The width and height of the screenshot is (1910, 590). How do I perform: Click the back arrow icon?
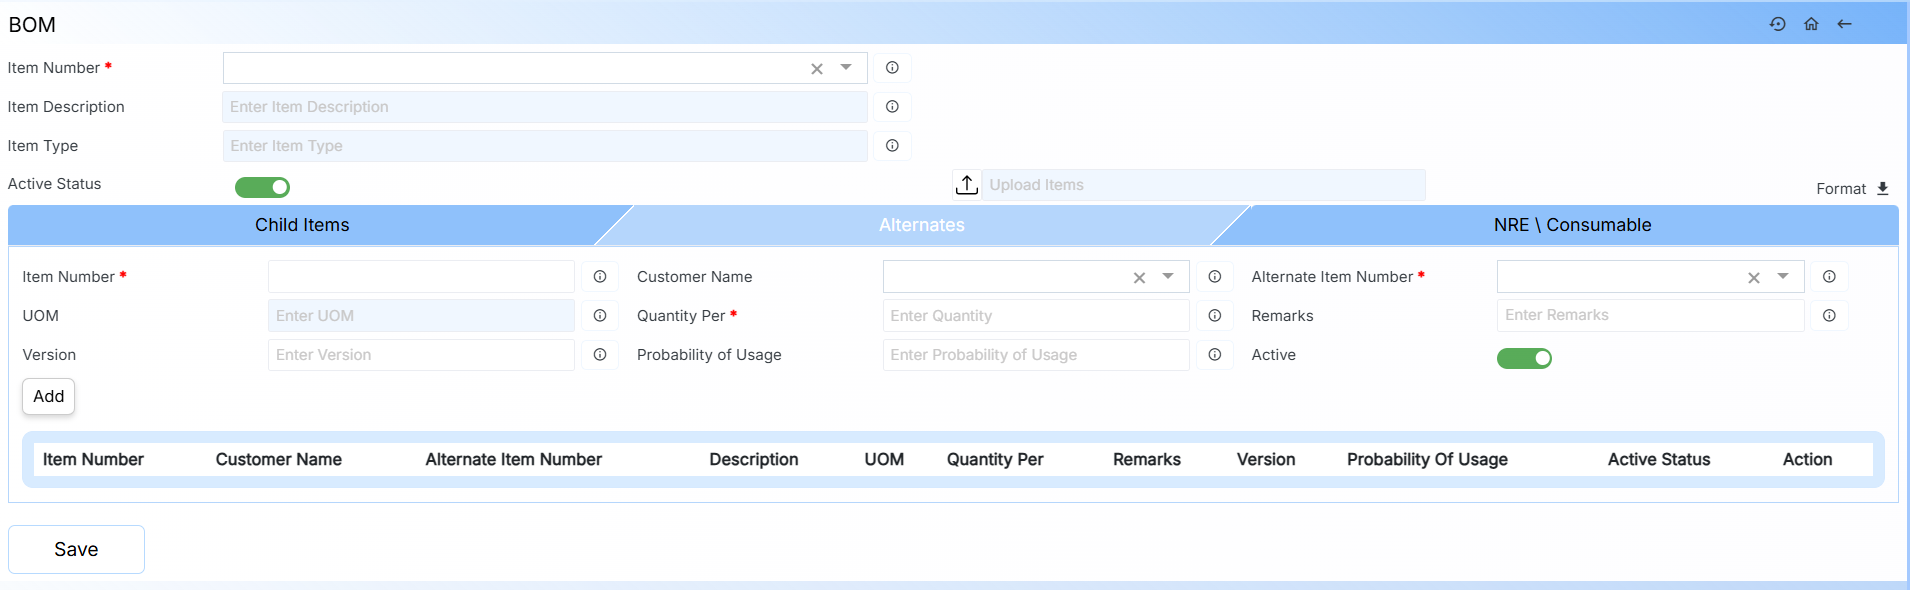coord(1845,24)
